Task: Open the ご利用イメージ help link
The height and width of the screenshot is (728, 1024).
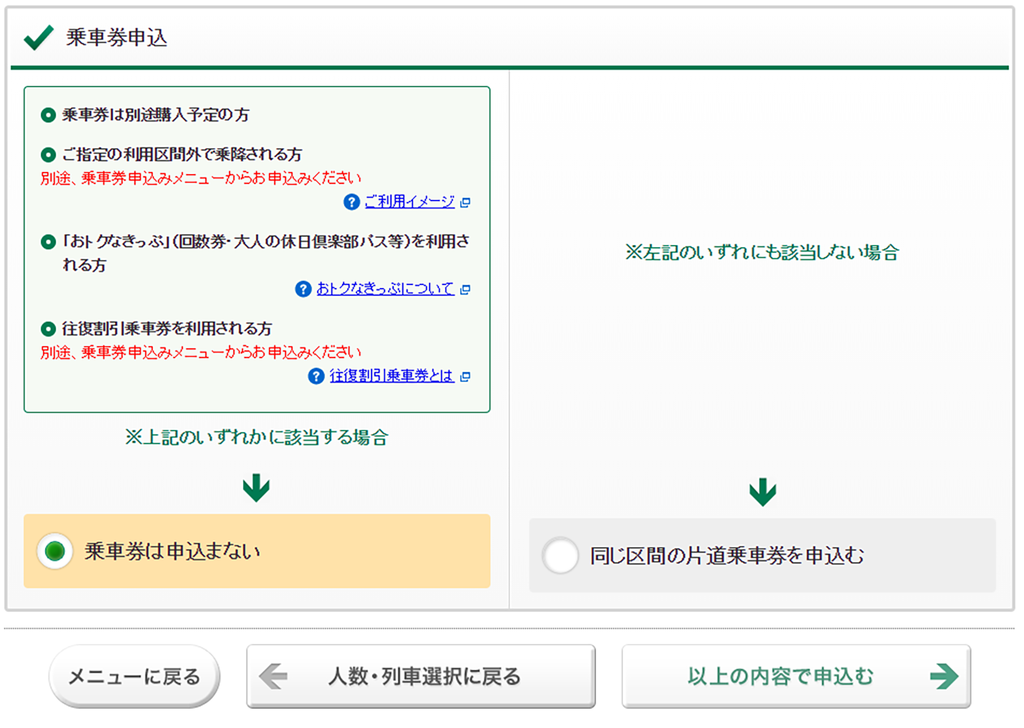Action: [x=409, y=202]
